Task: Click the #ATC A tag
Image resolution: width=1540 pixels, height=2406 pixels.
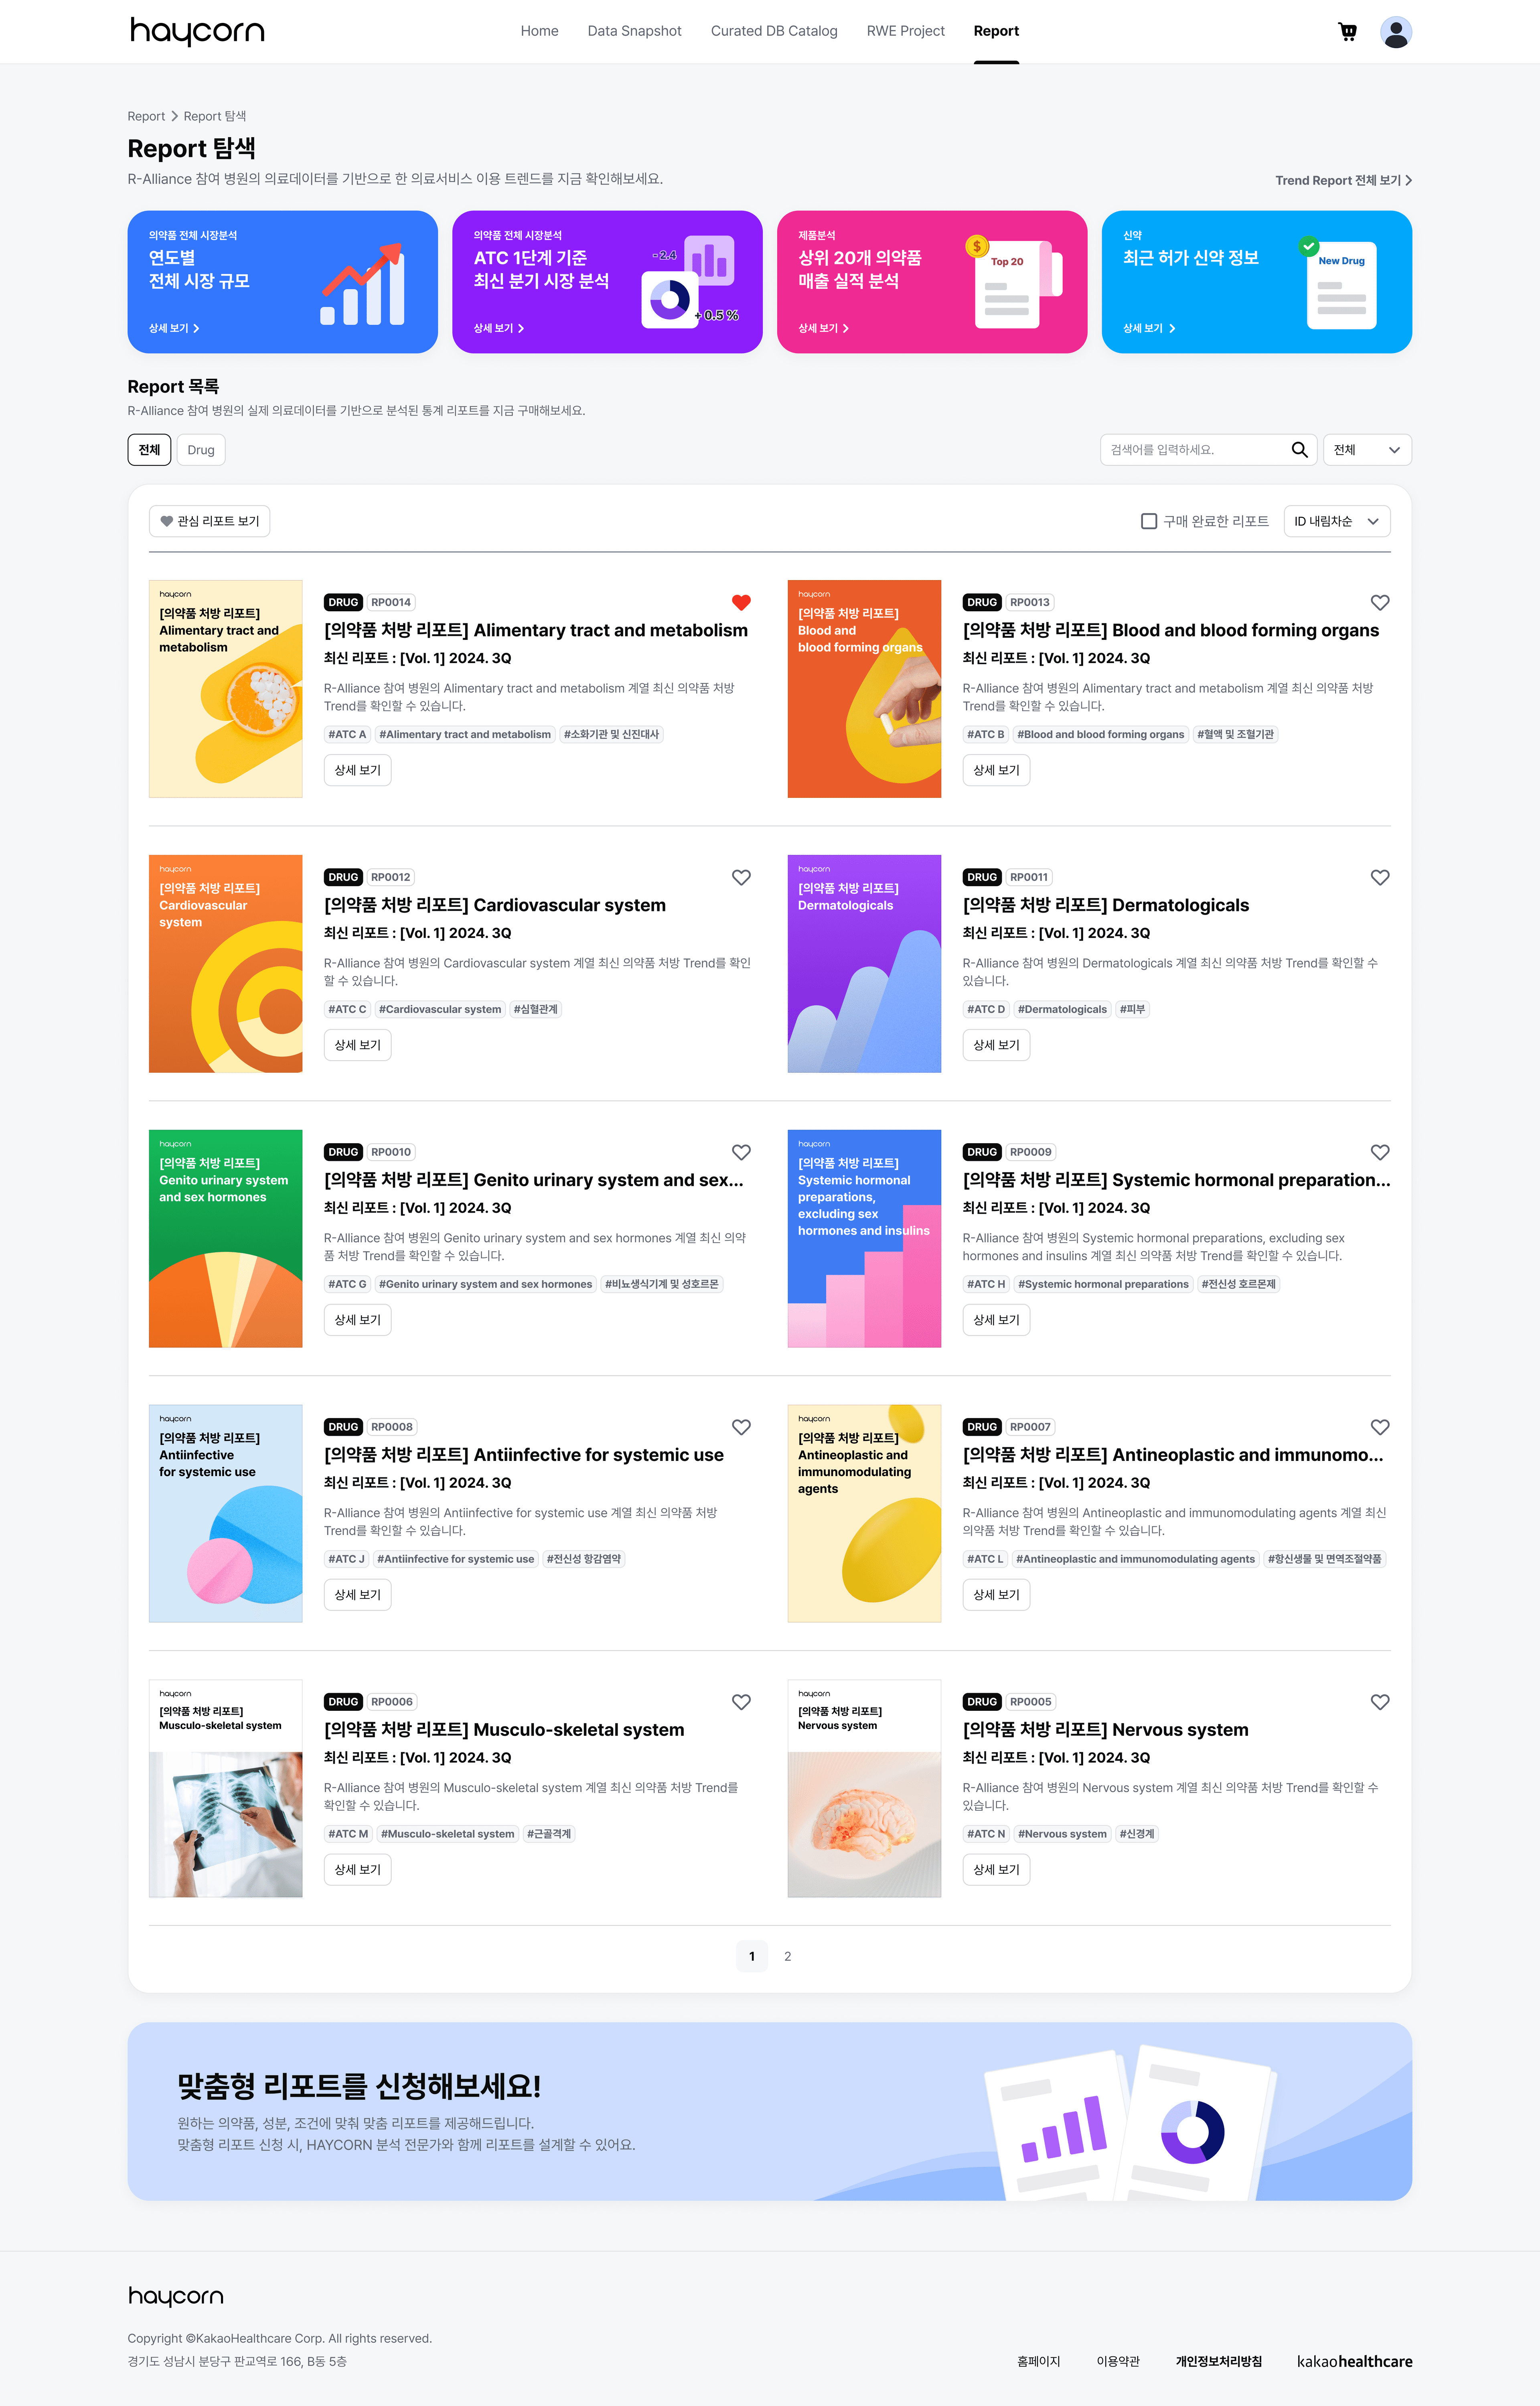Action: click(x=347, y=734)
